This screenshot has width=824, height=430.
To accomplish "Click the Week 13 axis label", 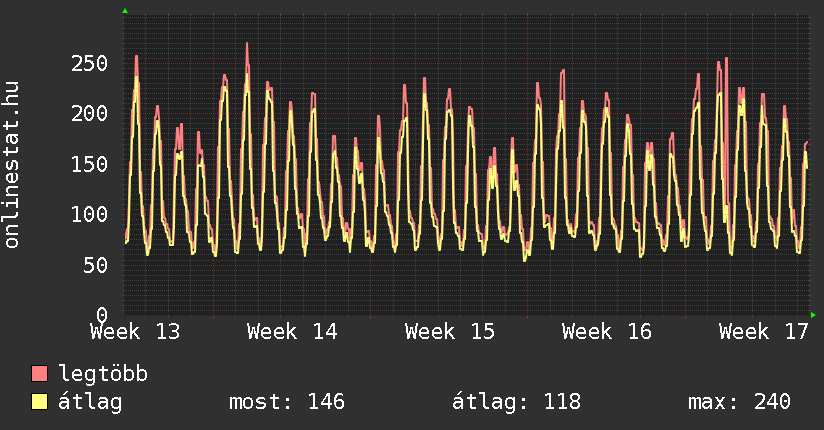I will tap(136, 331).
